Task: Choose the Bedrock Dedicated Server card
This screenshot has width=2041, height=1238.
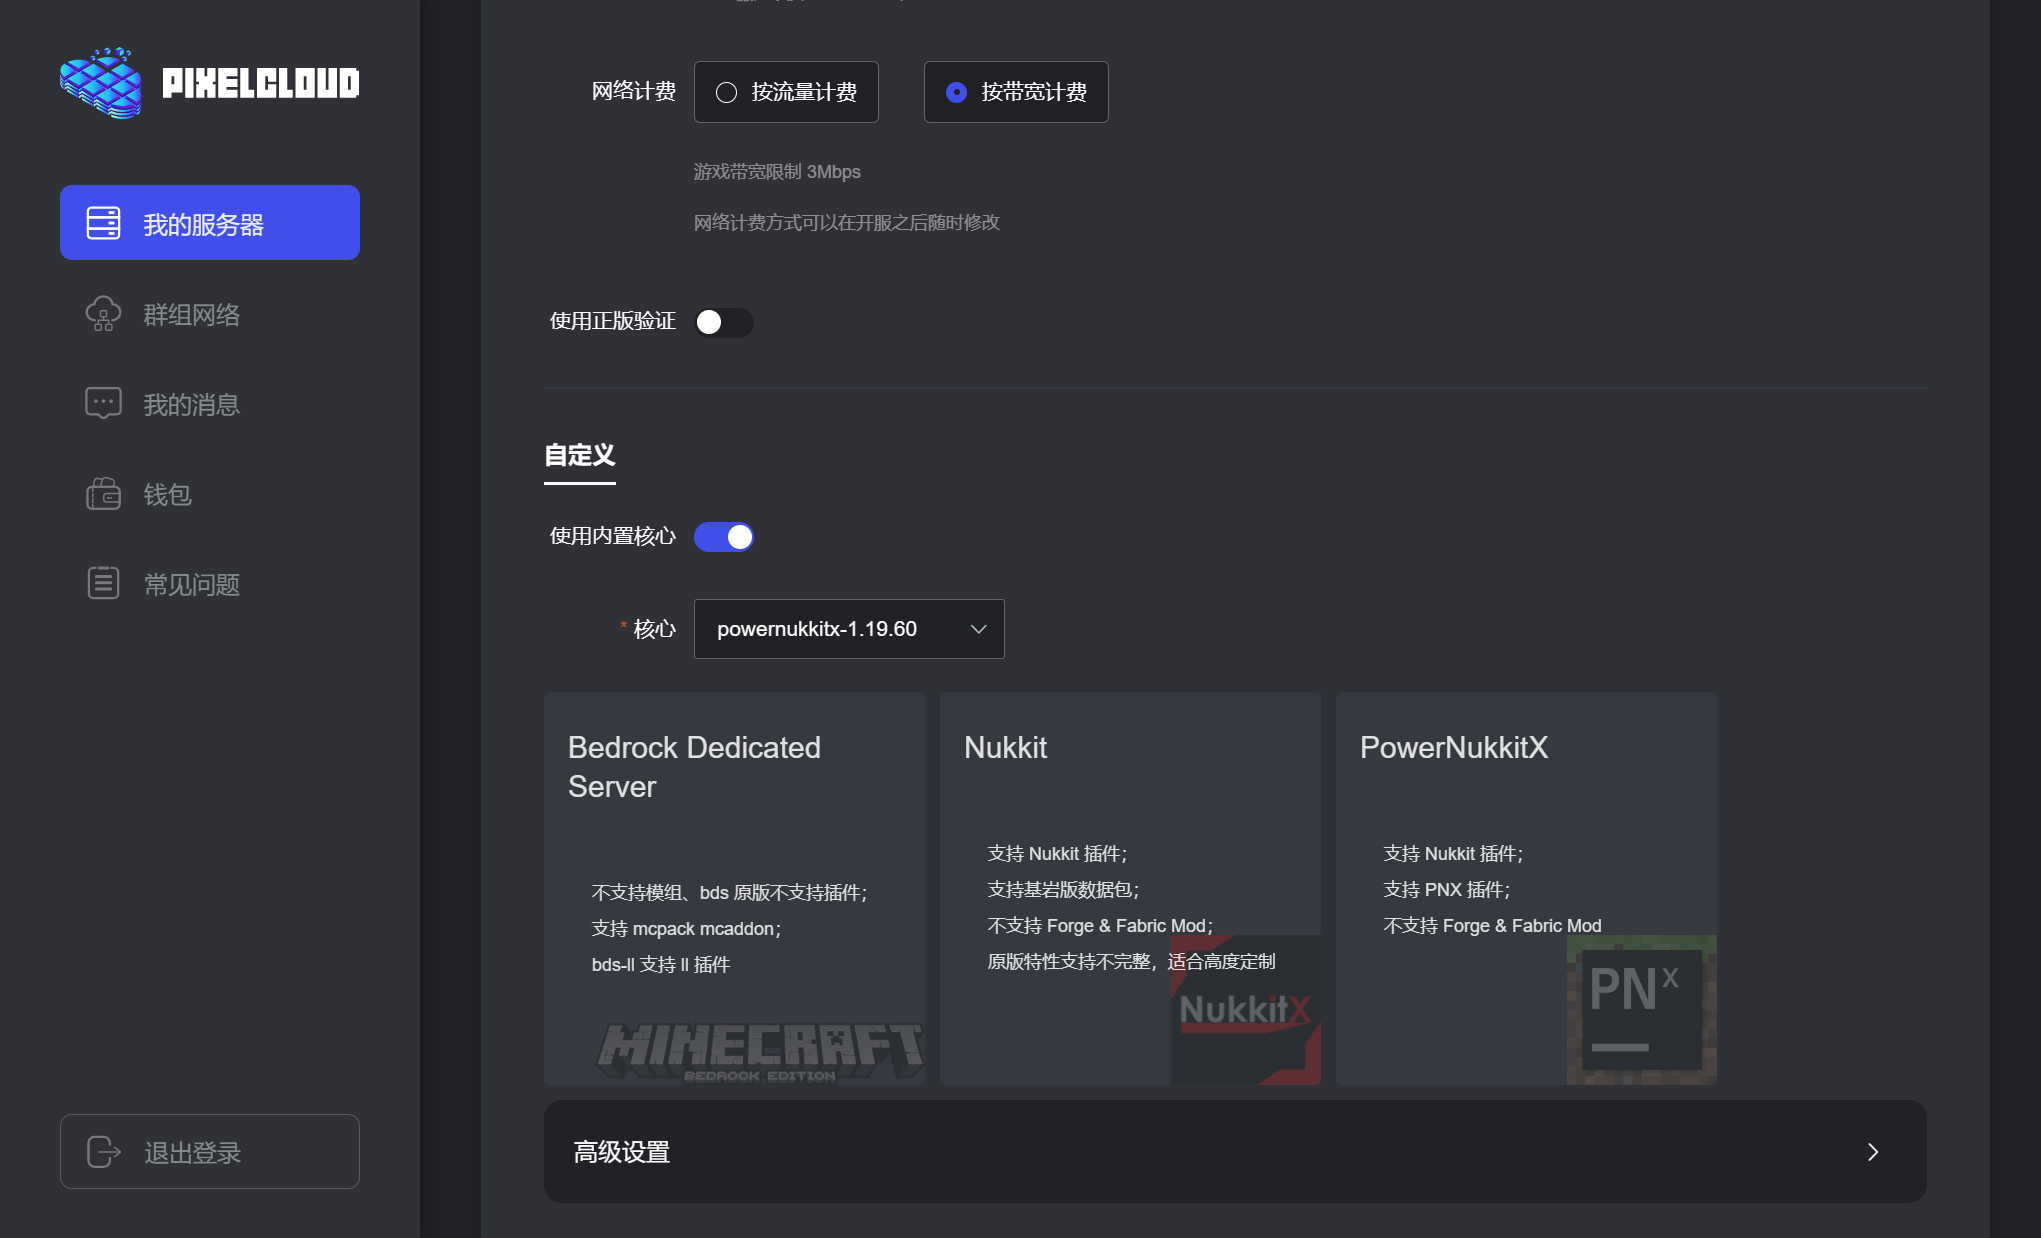Action: pos(733,887)
